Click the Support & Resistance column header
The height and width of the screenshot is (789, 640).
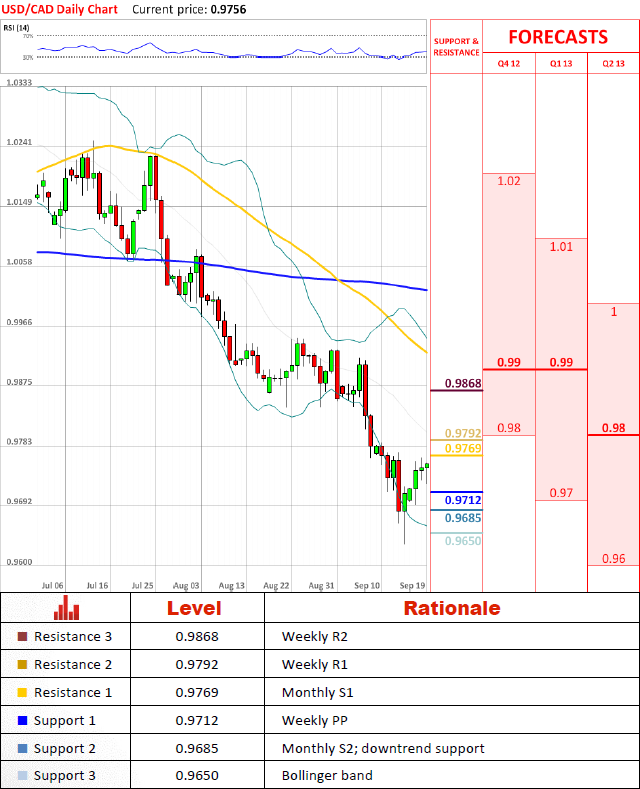click(456, 47)
